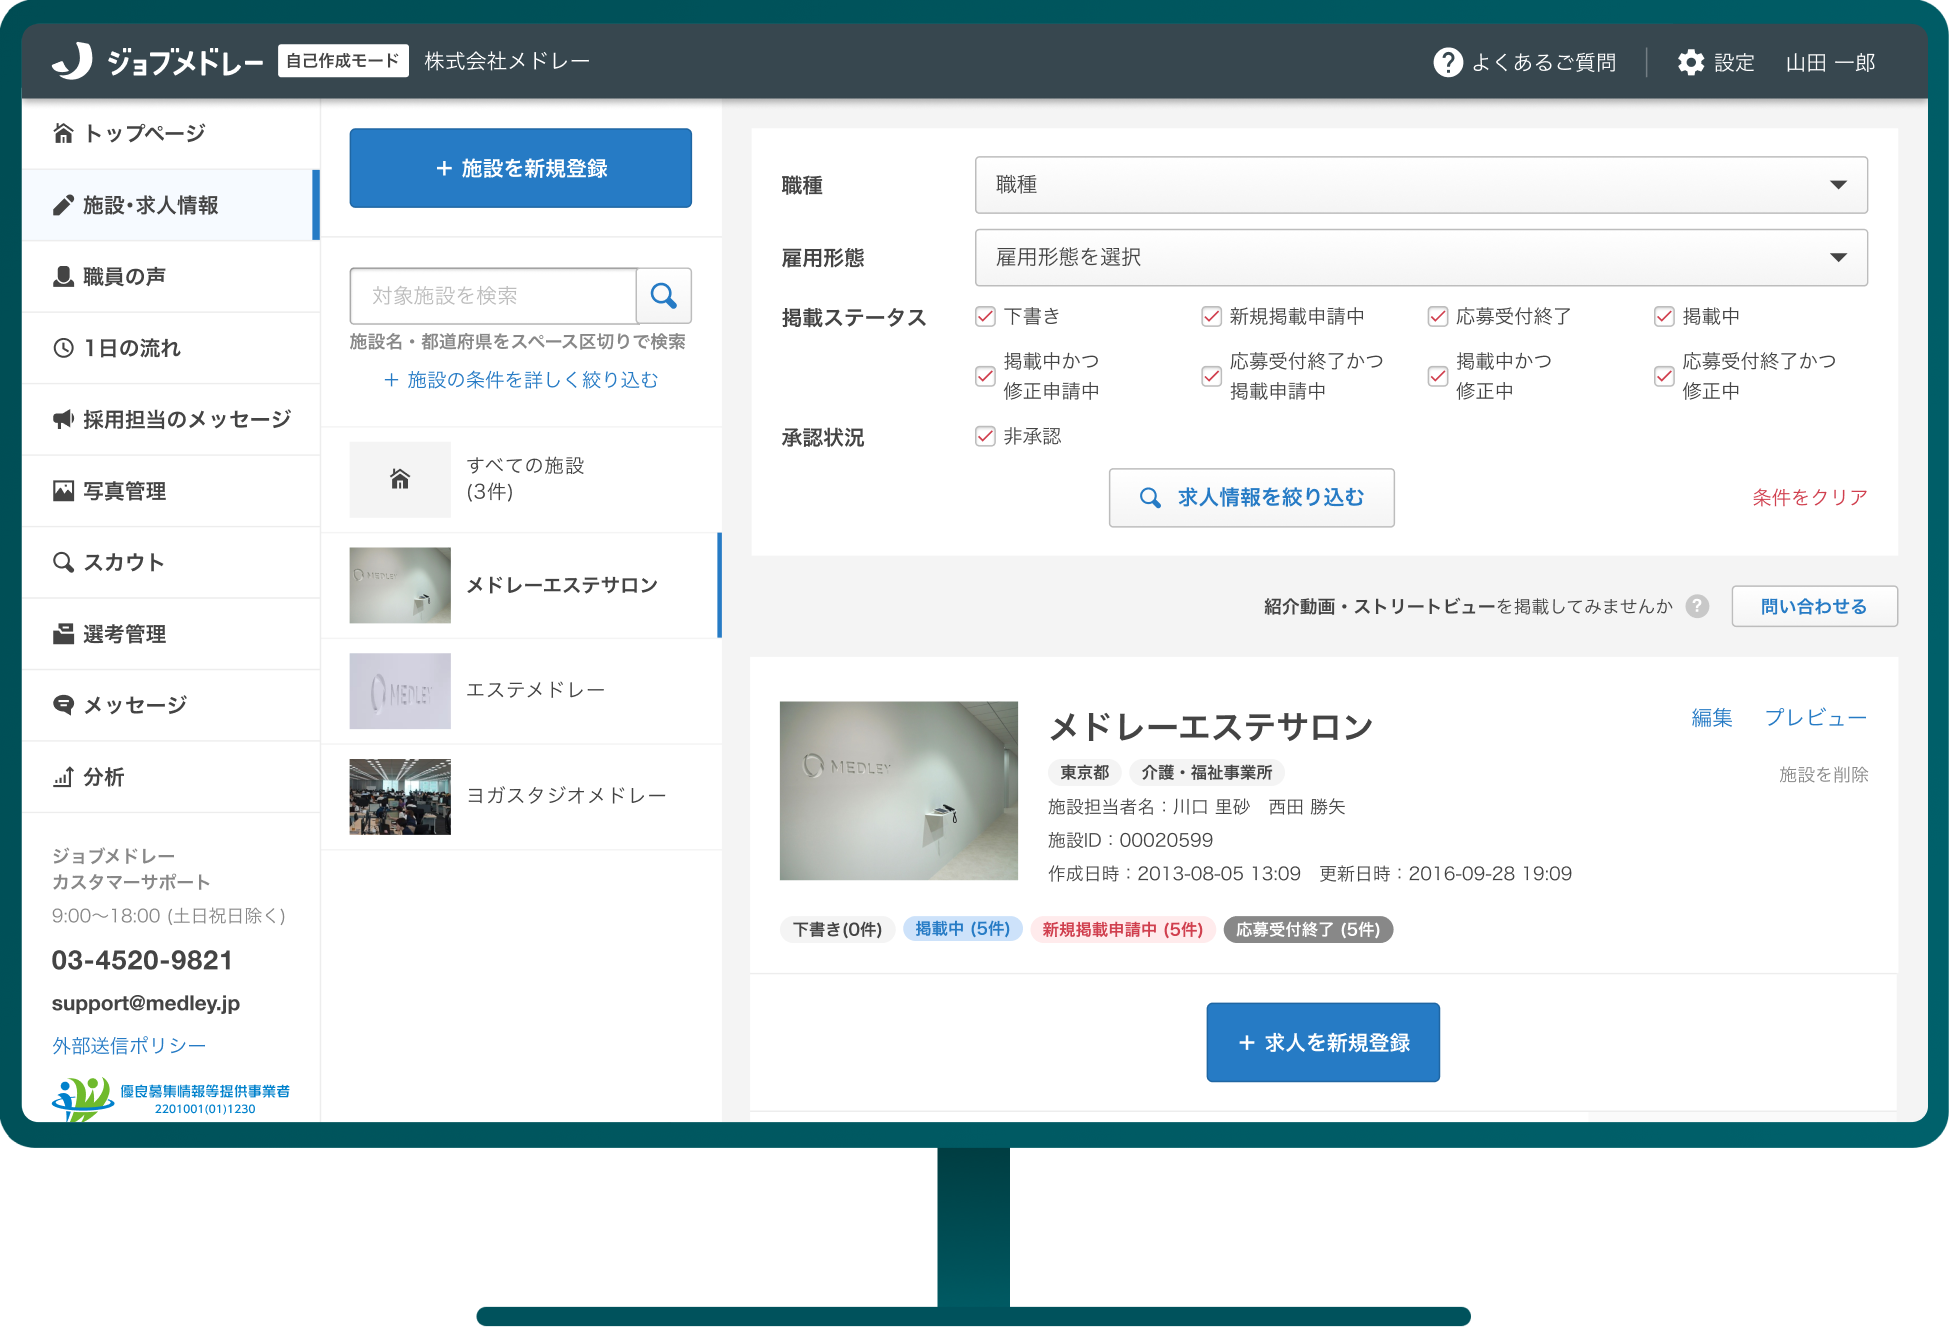The width and height of the screenshot is (1950, 1327).
Task: Open 職員の声 menu item
Action: point(171,276)
